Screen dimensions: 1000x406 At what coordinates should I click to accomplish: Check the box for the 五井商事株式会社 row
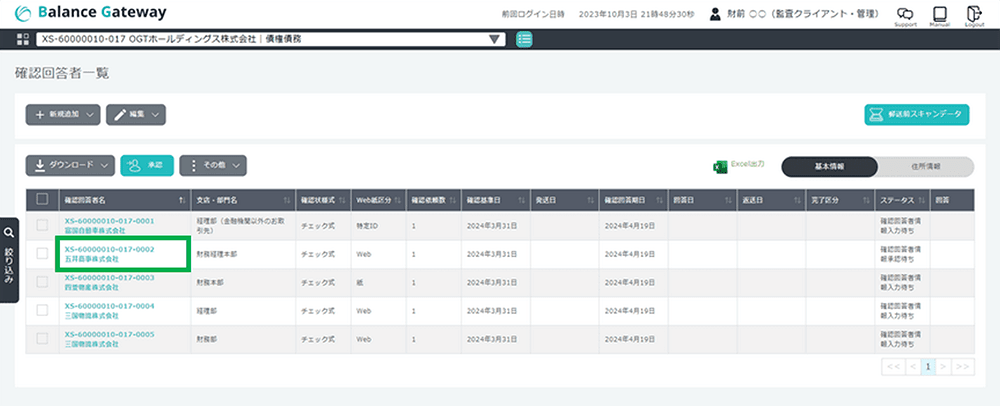(42, 254)
